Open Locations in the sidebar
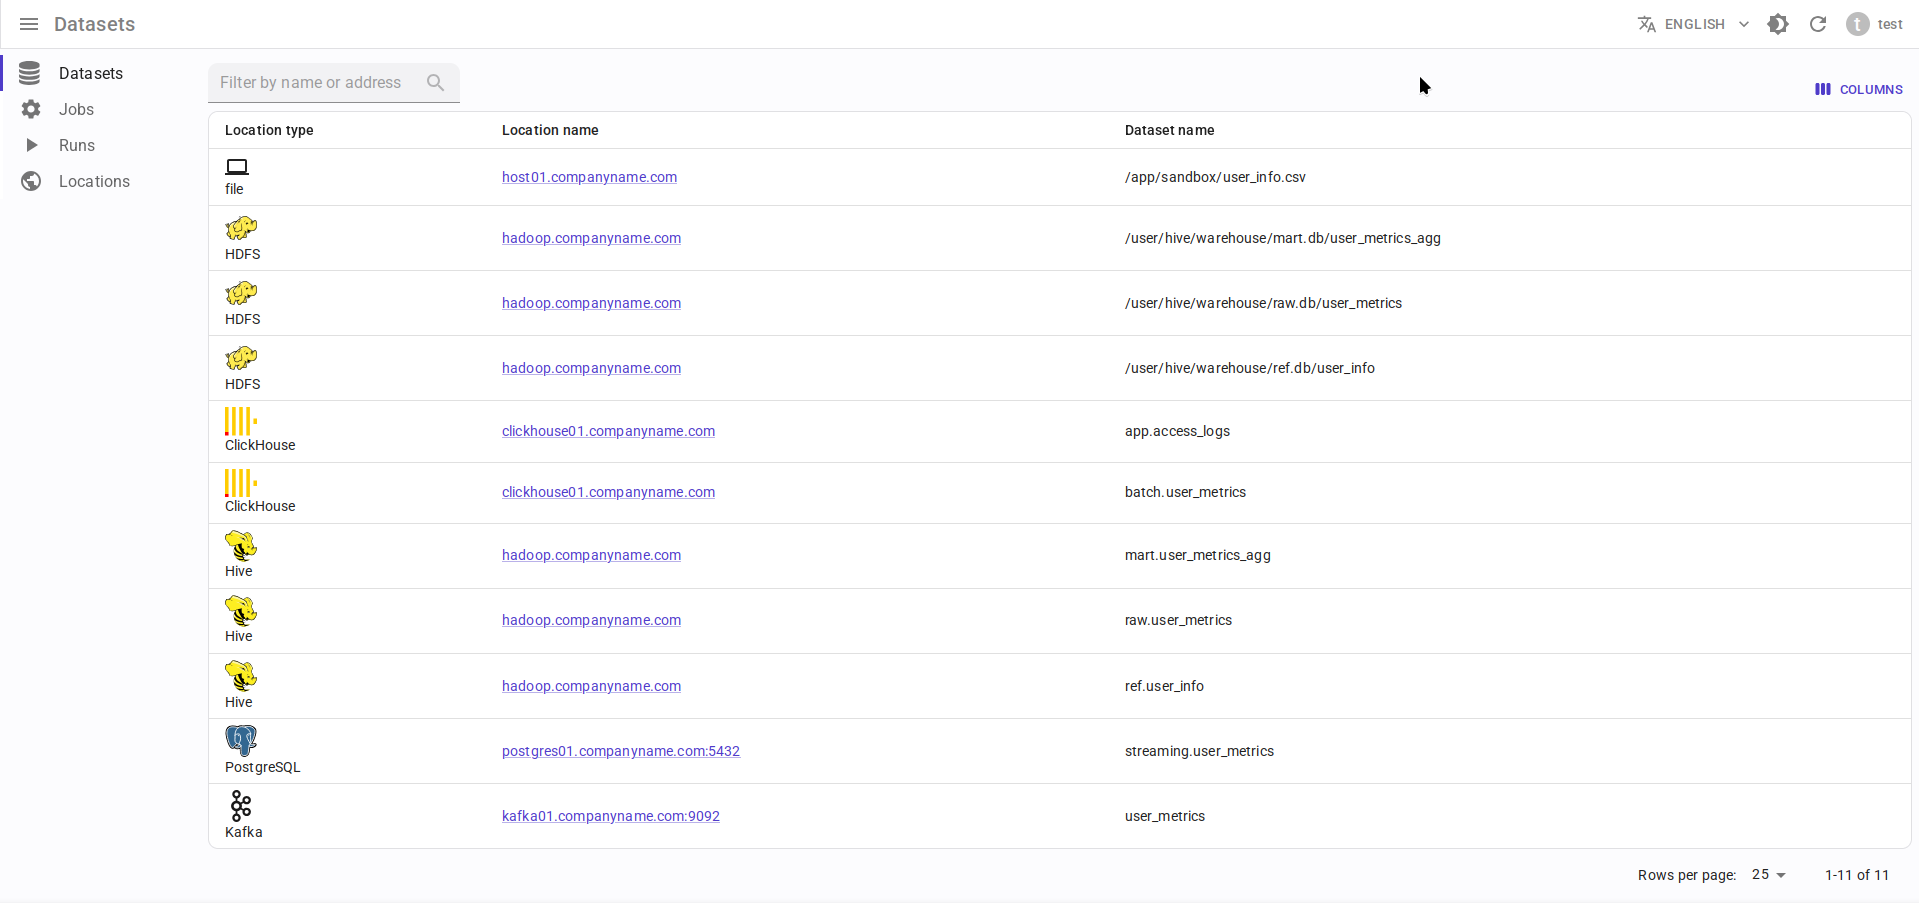Screen dimensions: 1919x903 pos(94,181)
